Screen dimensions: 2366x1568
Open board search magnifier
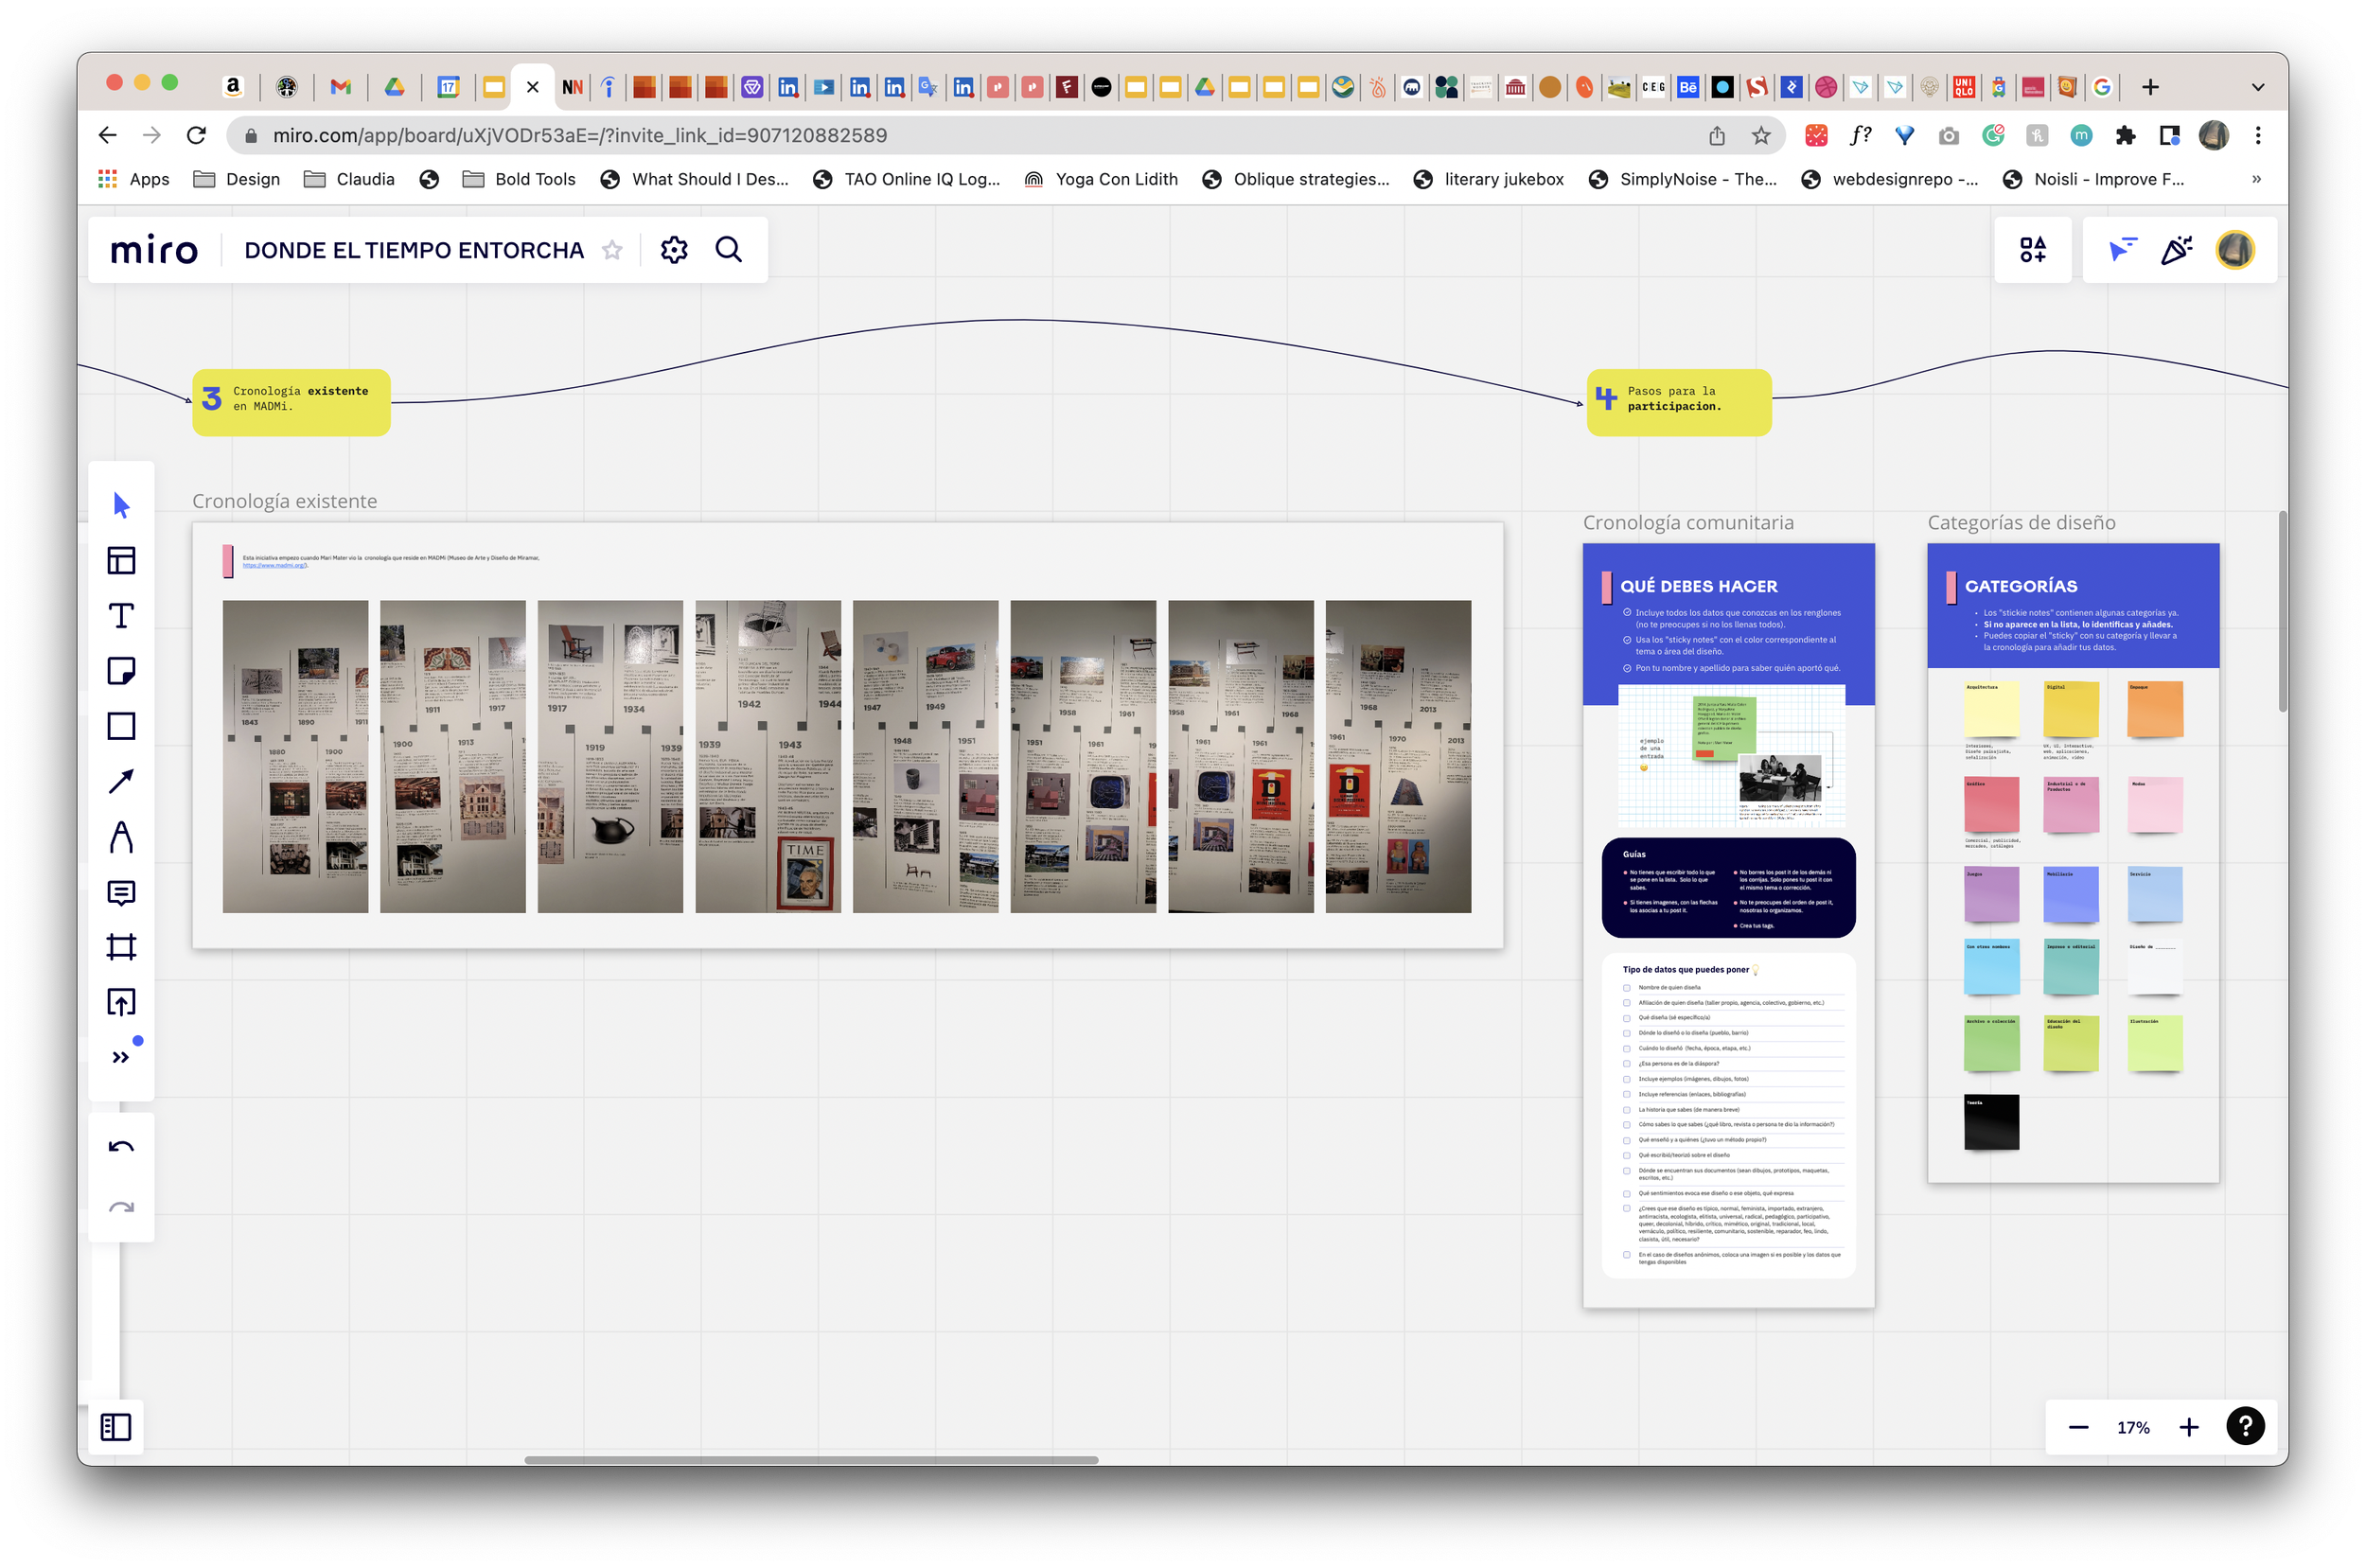pos(729,249)
